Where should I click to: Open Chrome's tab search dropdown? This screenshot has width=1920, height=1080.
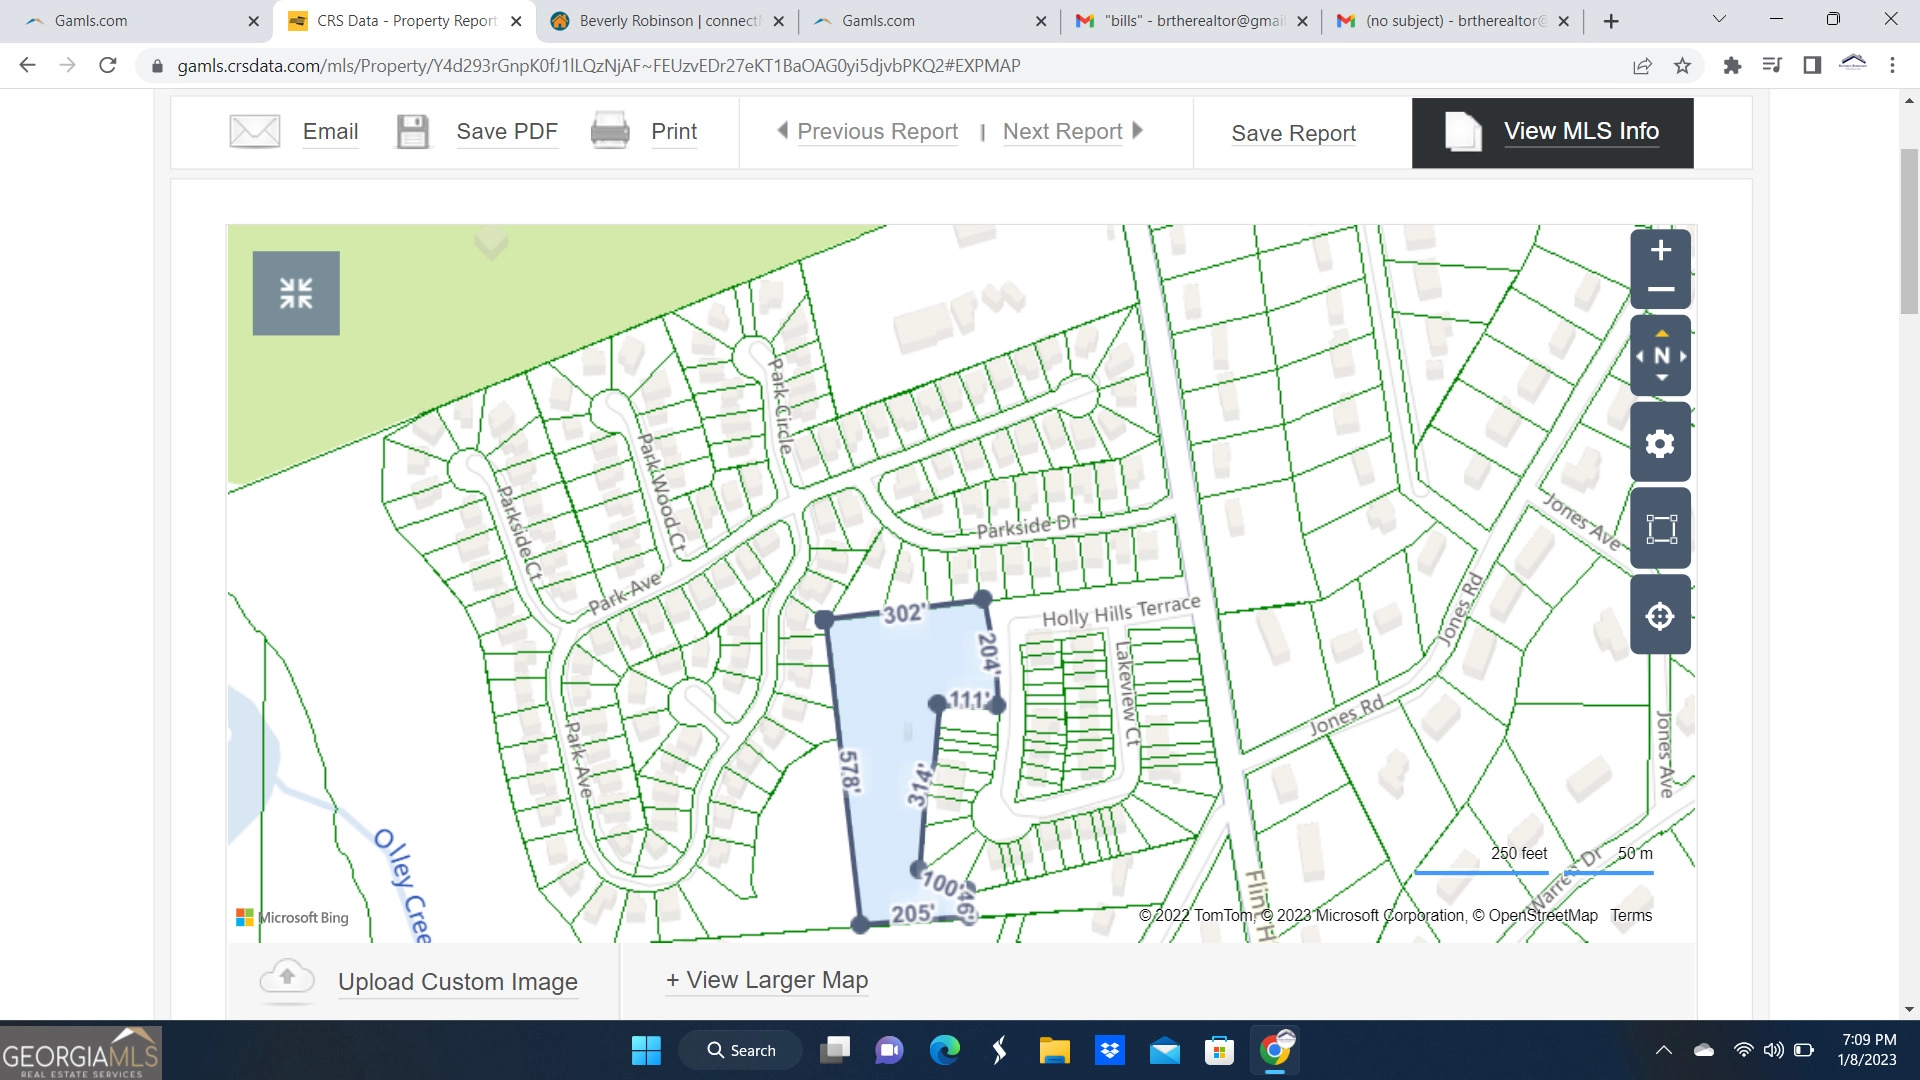click(x=1718, y=18)
